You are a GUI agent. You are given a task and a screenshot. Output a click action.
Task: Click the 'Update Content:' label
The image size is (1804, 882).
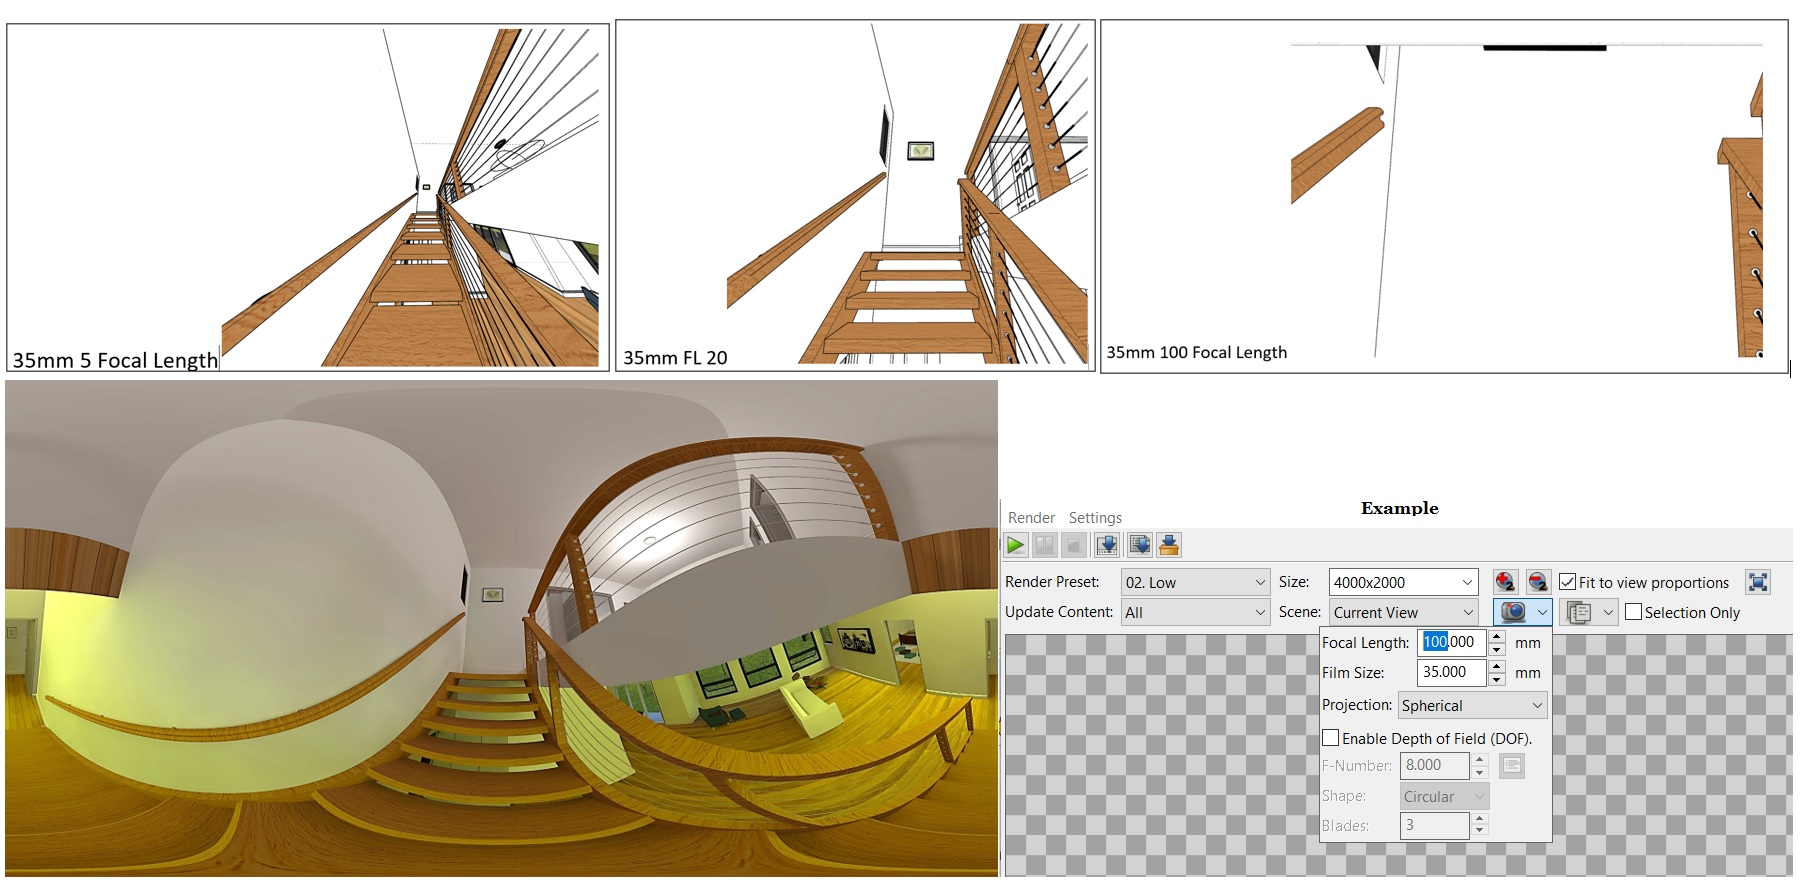(1059, 612)
